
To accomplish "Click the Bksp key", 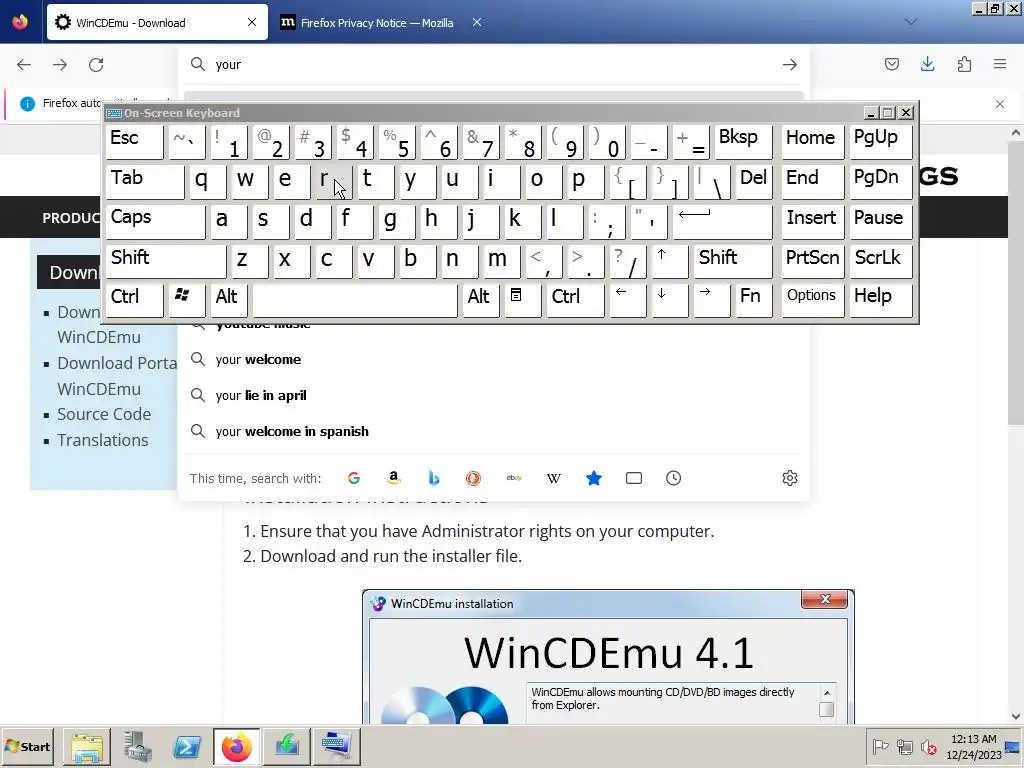I will 743,142.
